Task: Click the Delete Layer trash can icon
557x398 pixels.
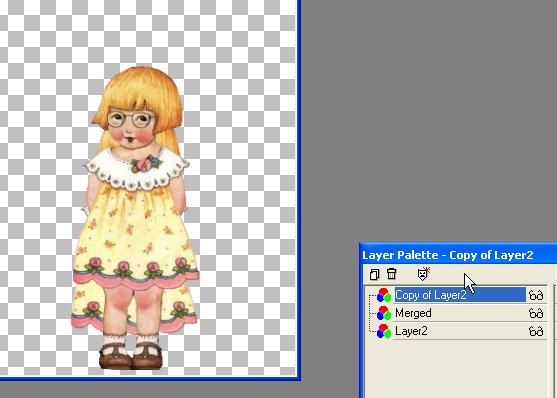Action: pos(391,274)
